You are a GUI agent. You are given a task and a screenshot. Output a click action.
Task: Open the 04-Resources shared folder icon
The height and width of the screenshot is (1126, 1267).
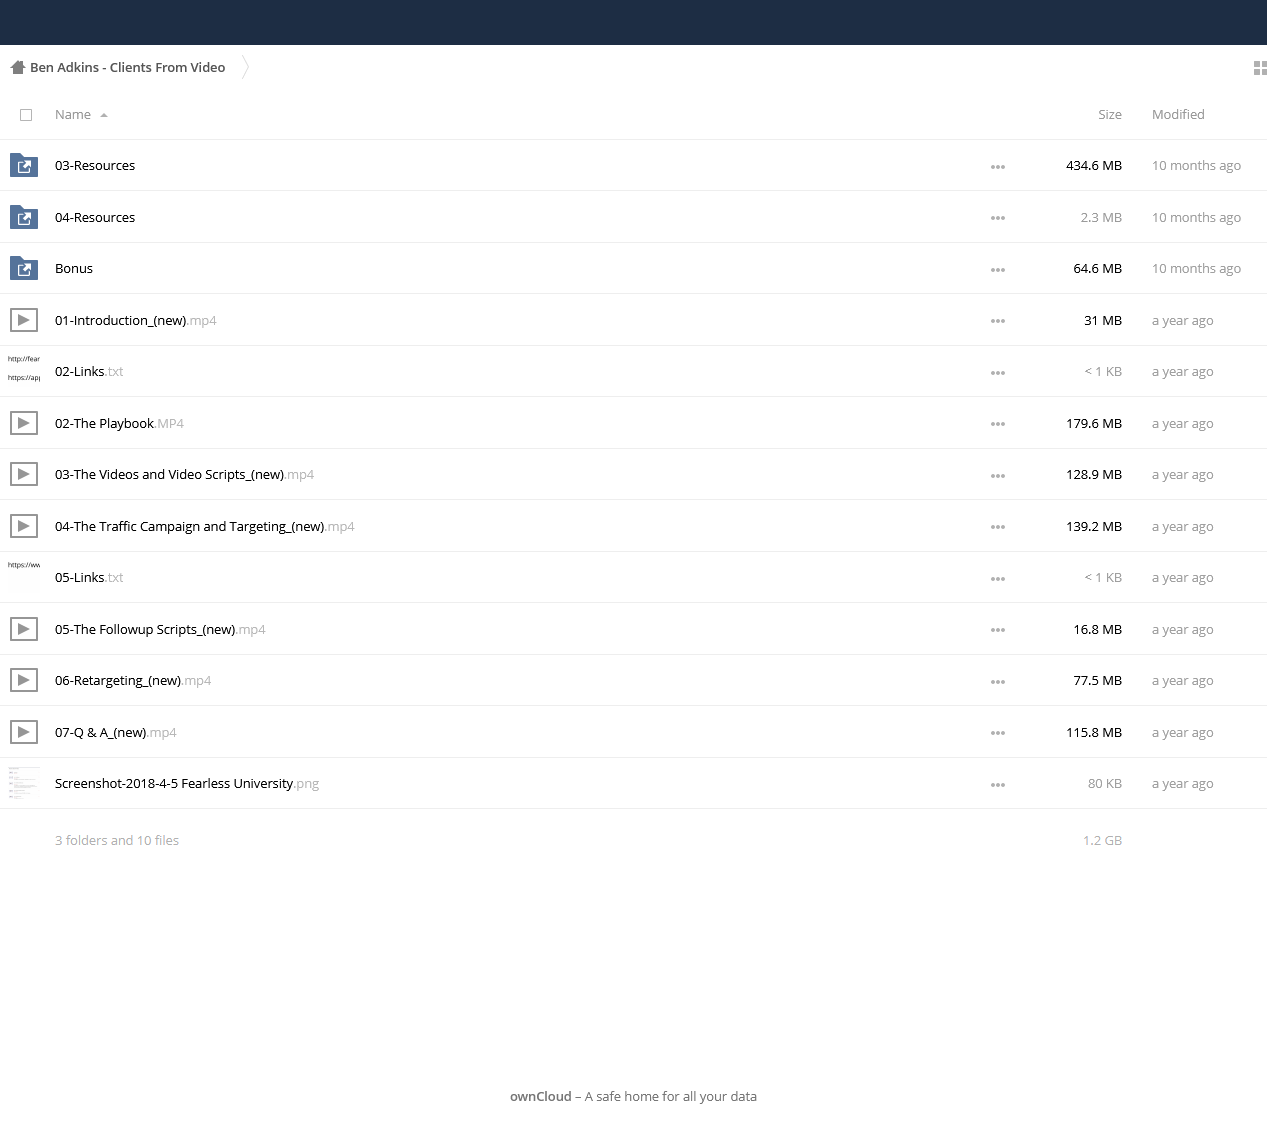pyautogui.click(x=24, y=217)
